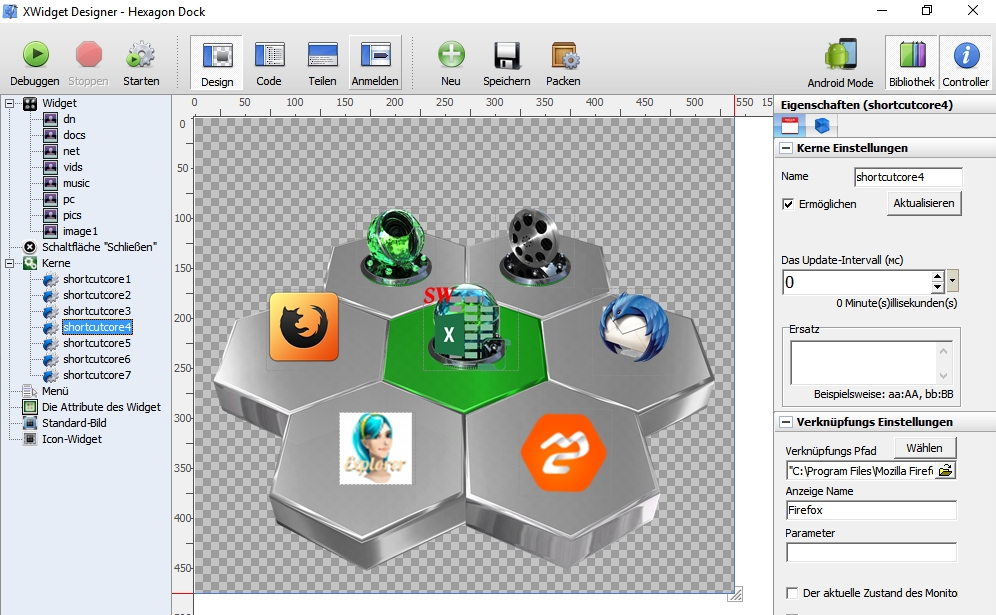Switch to Design view
The height and width of the screenshot is (615, 996).
(x=217, y=62)
